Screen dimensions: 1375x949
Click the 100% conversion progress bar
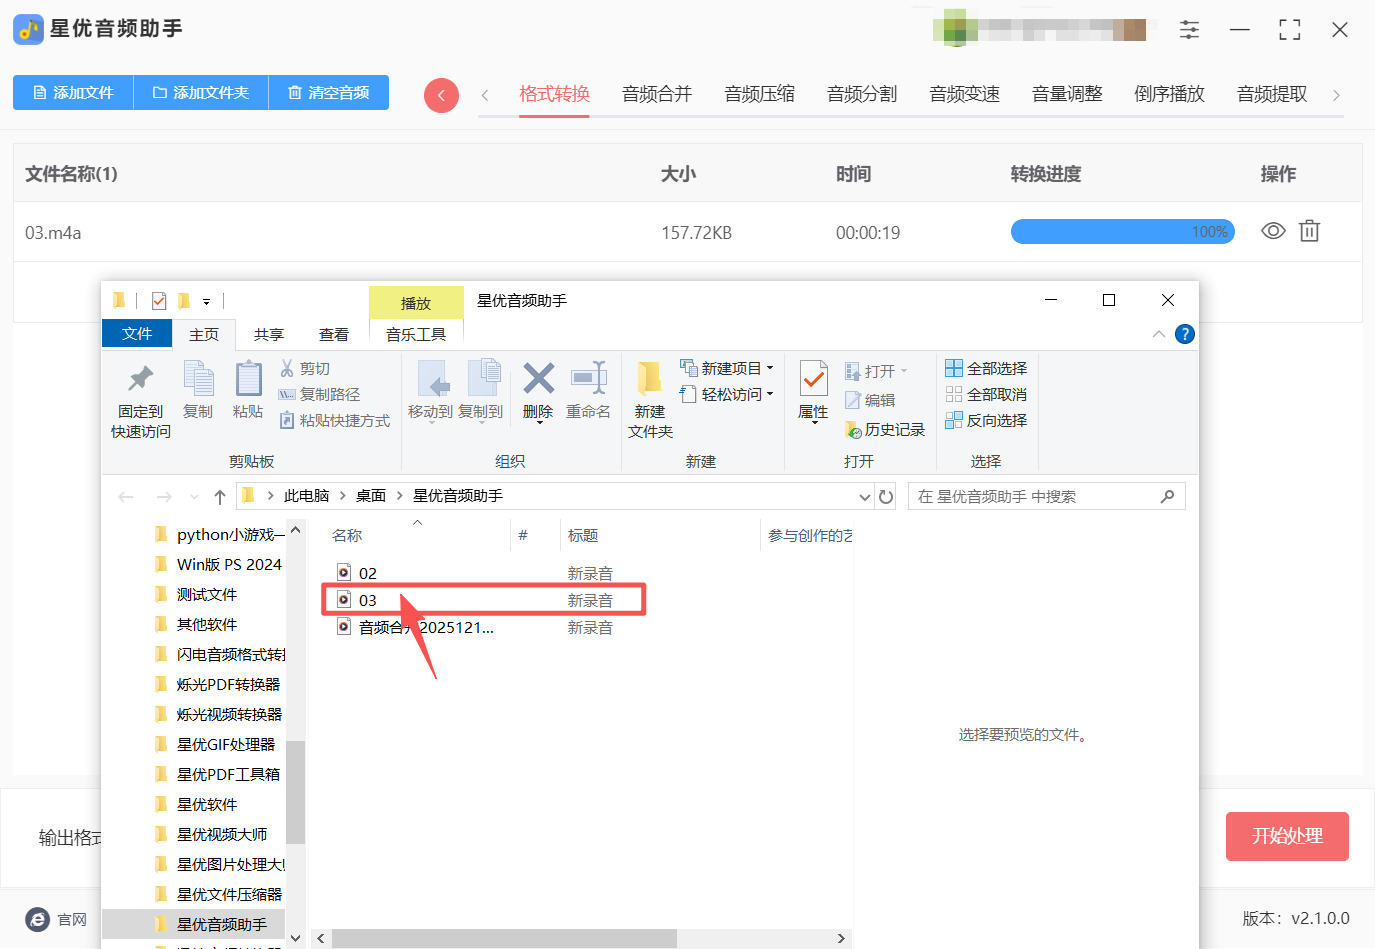1122,231
